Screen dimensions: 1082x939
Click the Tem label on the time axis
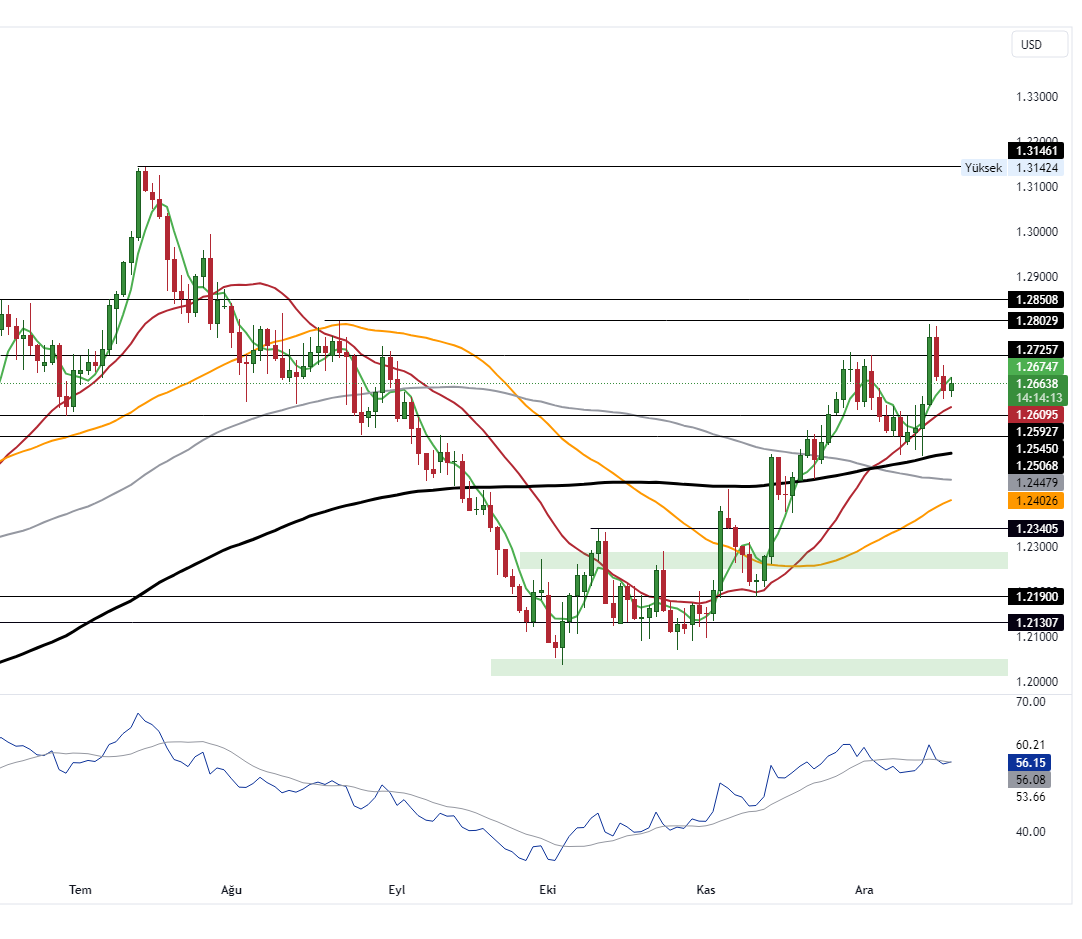click(x=79, y=889)
